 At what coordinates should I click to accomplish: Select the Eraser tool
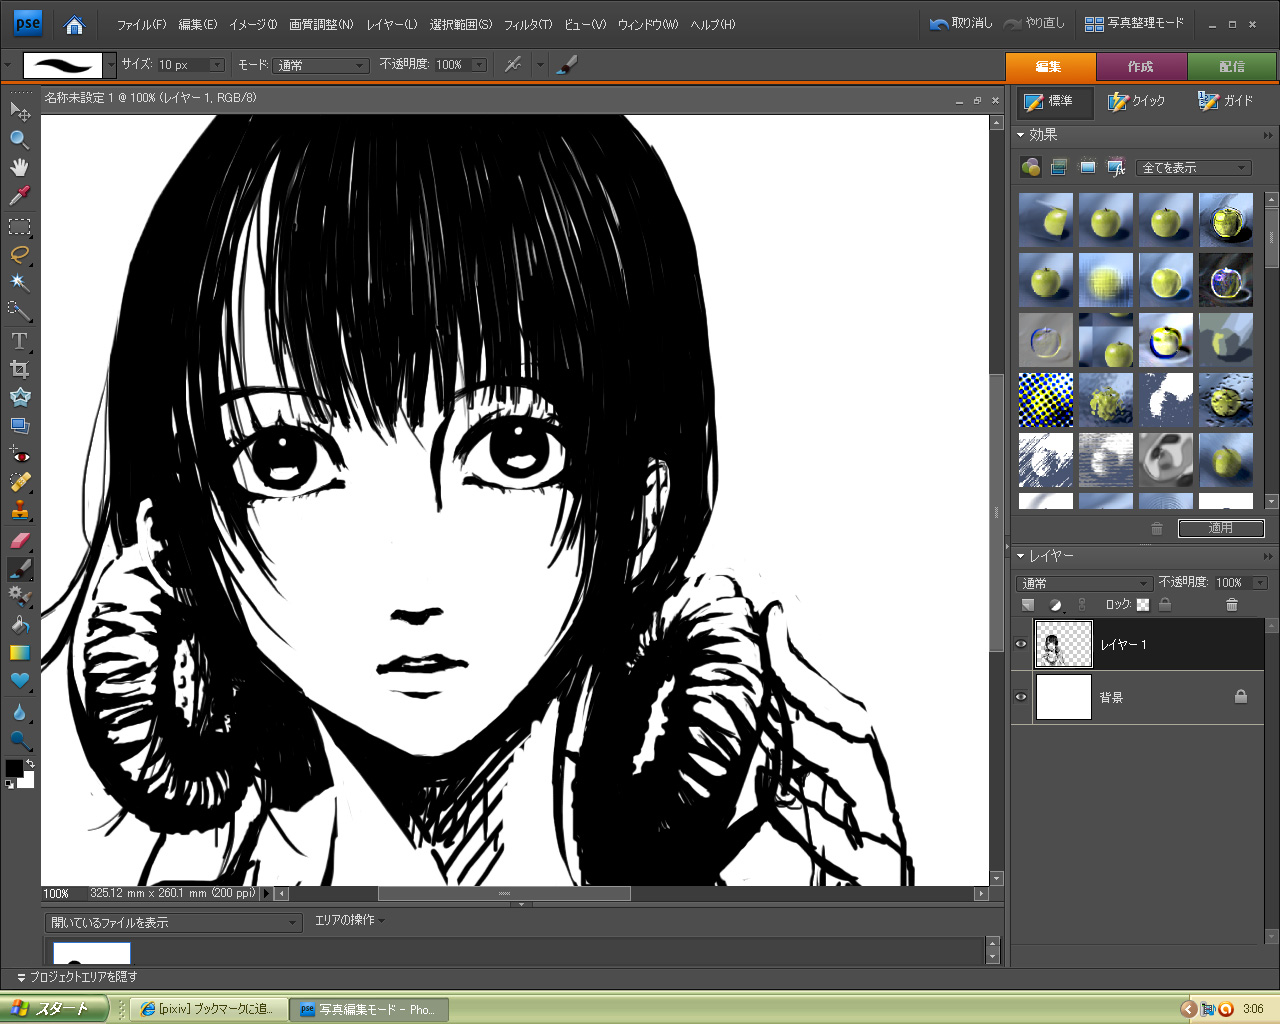pos(19,540)
